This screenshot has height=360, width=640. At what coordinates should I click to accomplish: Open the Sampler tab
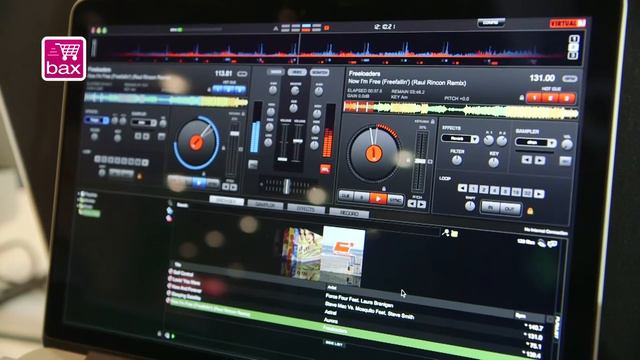[x=265, y=204]
